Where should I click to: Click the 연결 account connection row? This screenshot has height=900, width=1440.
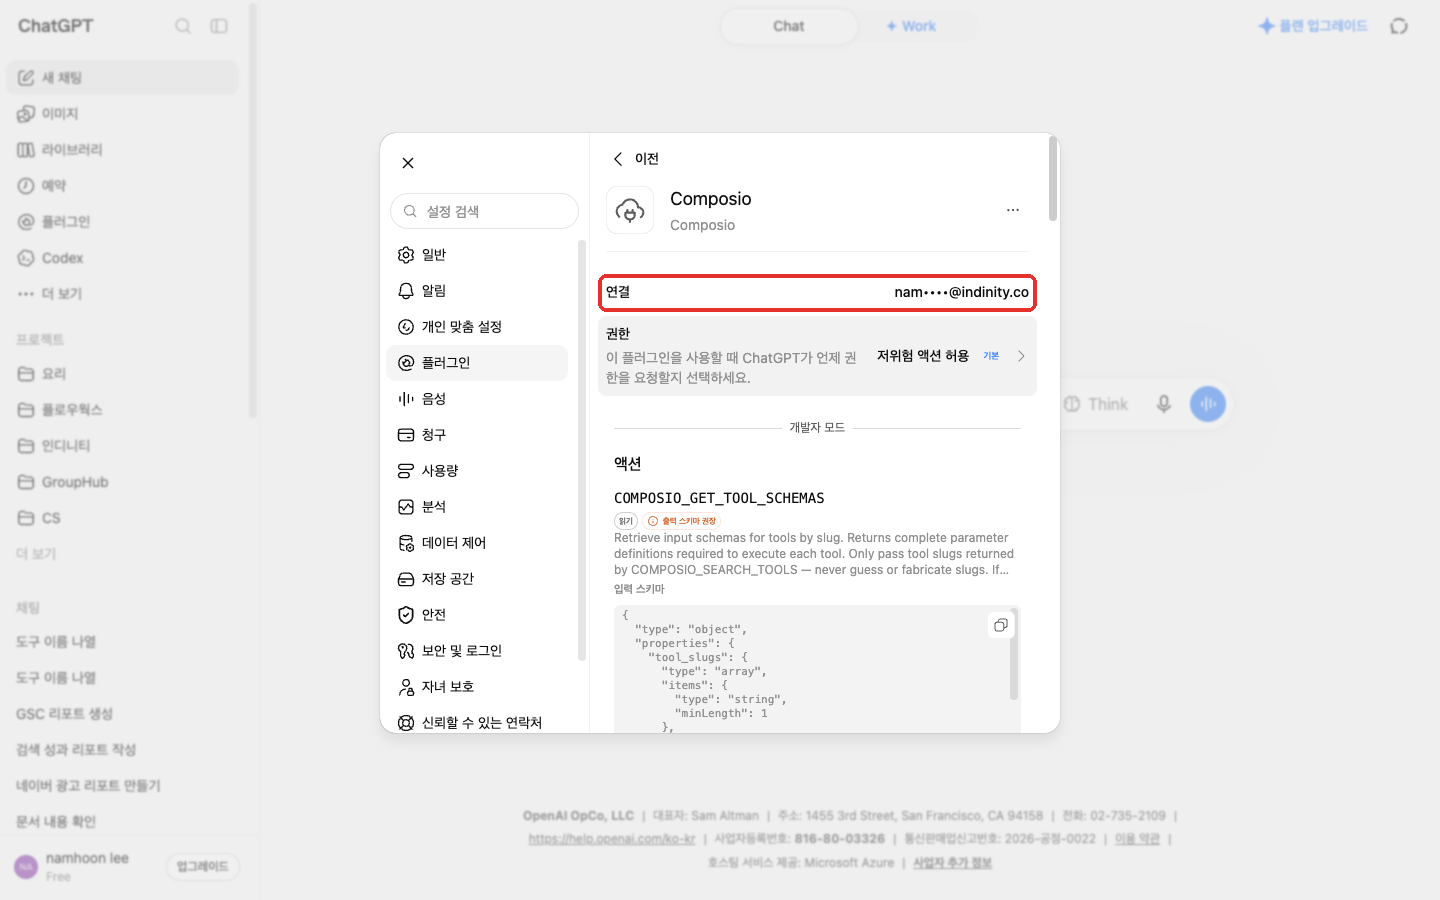coord(817,292)
